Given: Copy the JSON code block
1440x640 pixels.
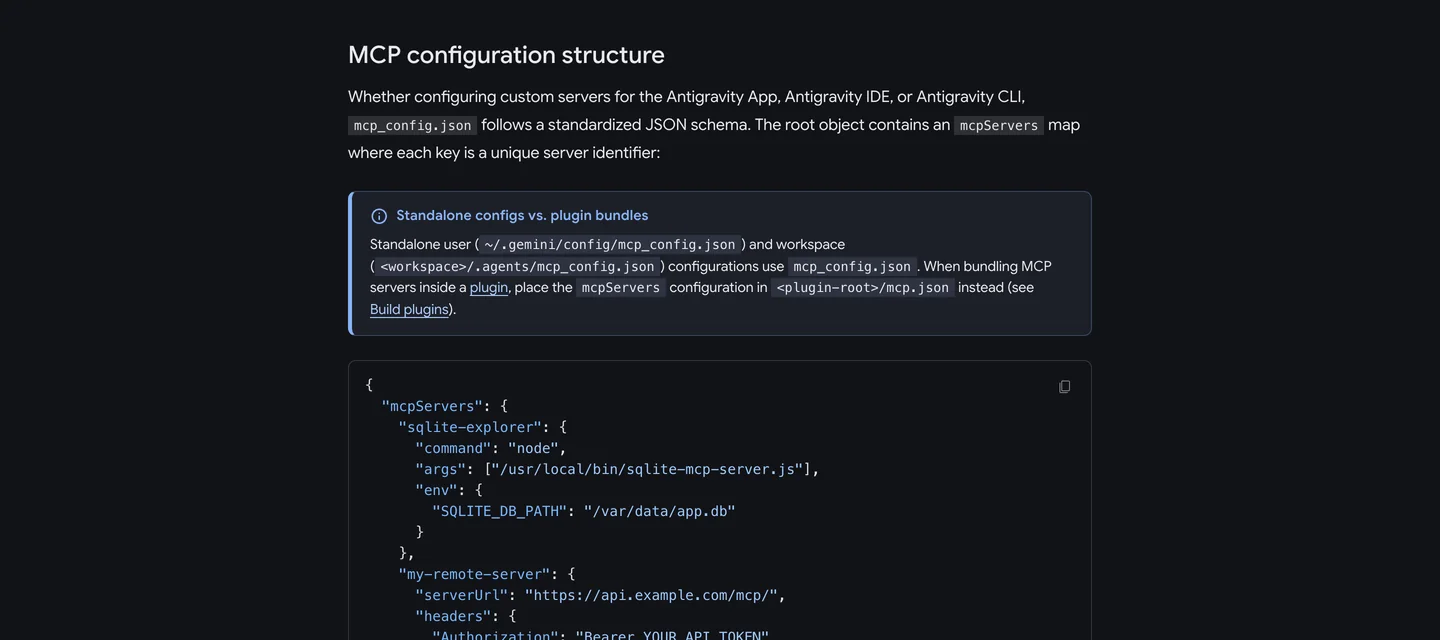Looking at the screenshot, I should (x=1064, y=387).
